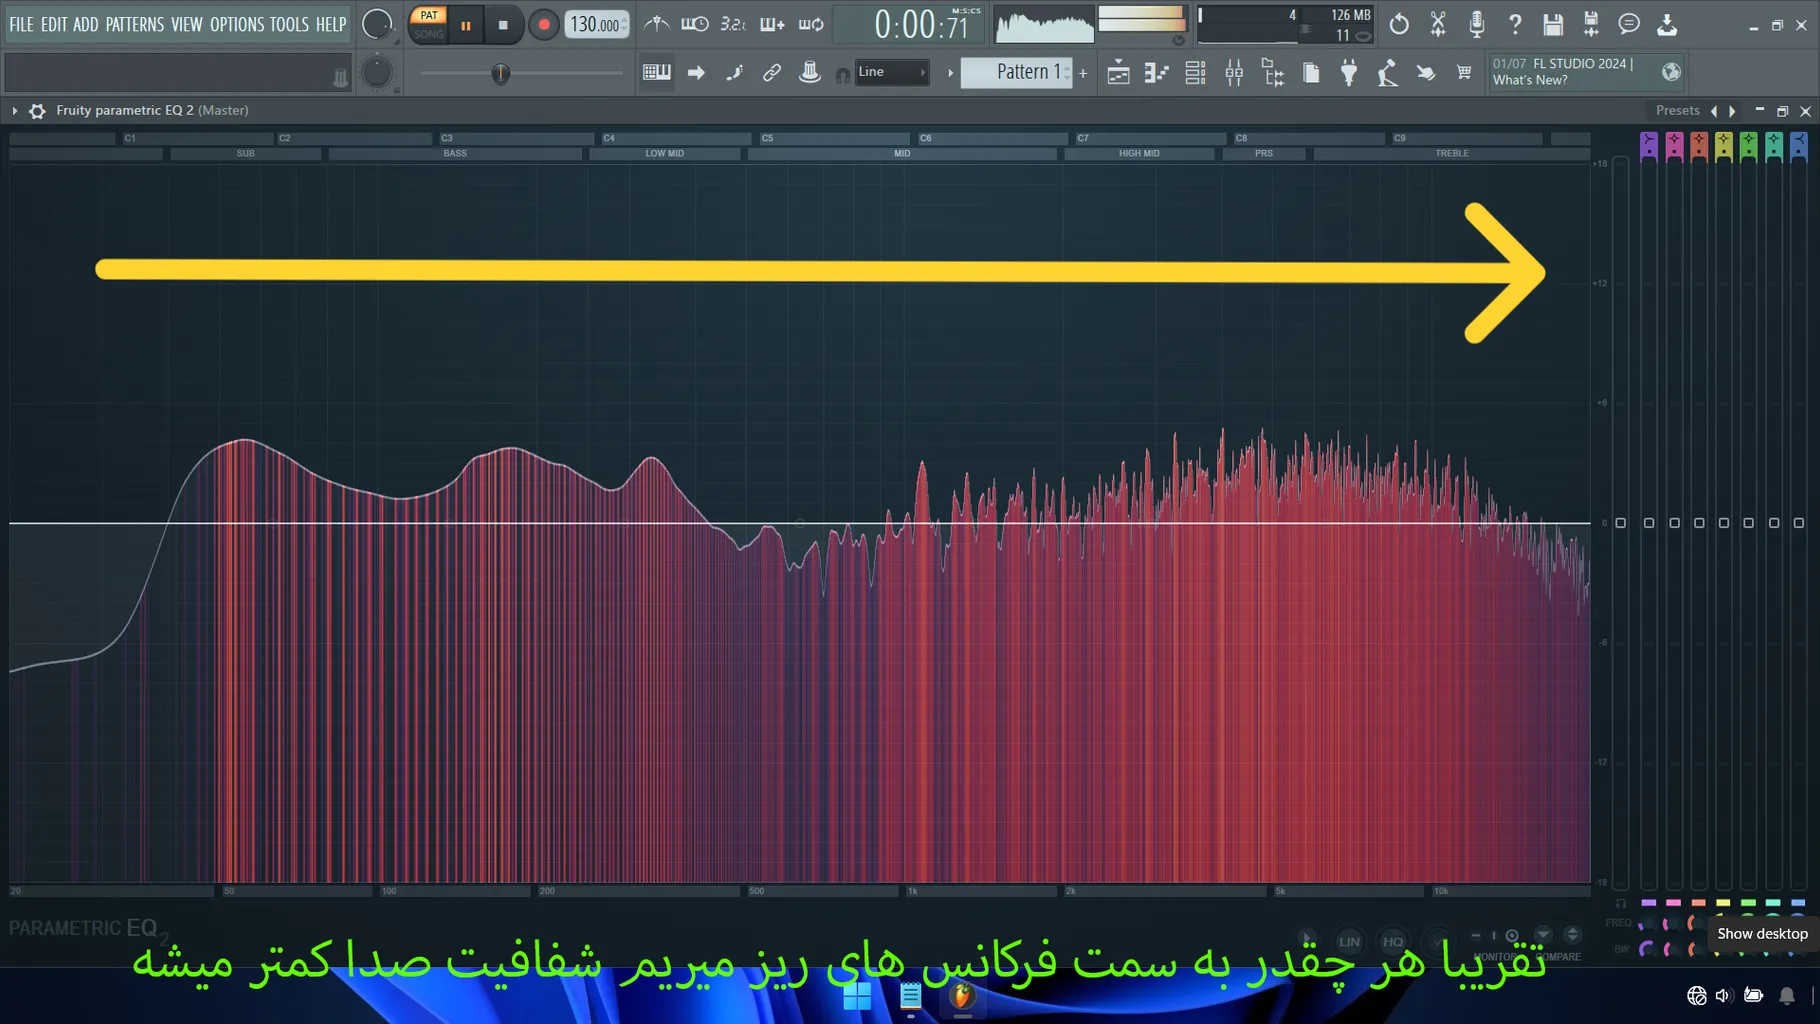Image resolution: width=1820 pixels, height=1024 pixels.
Task: Enable the record button
Action: tap(543, 25)
